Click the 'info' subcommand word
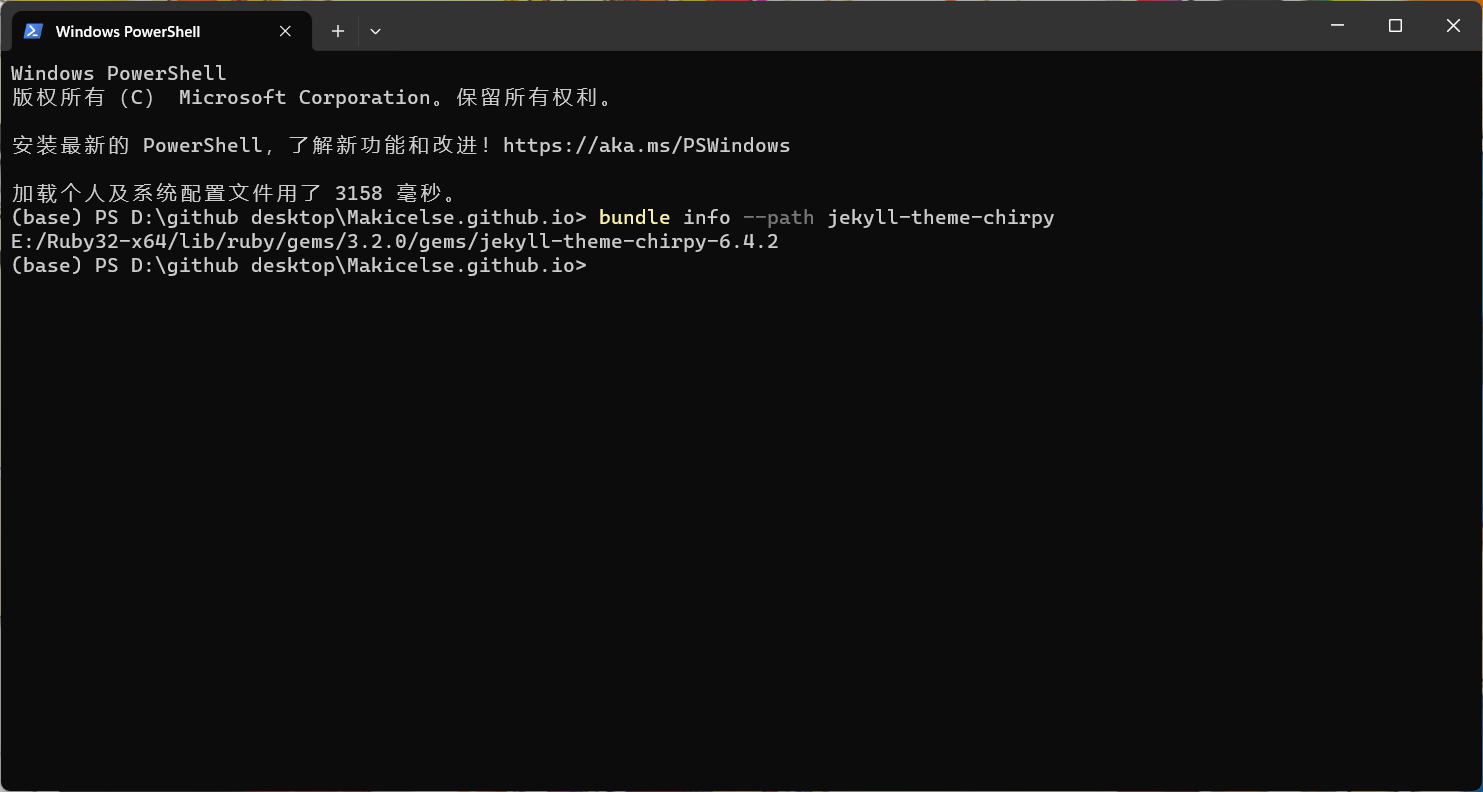1483x792 pixels. [707, 218]
